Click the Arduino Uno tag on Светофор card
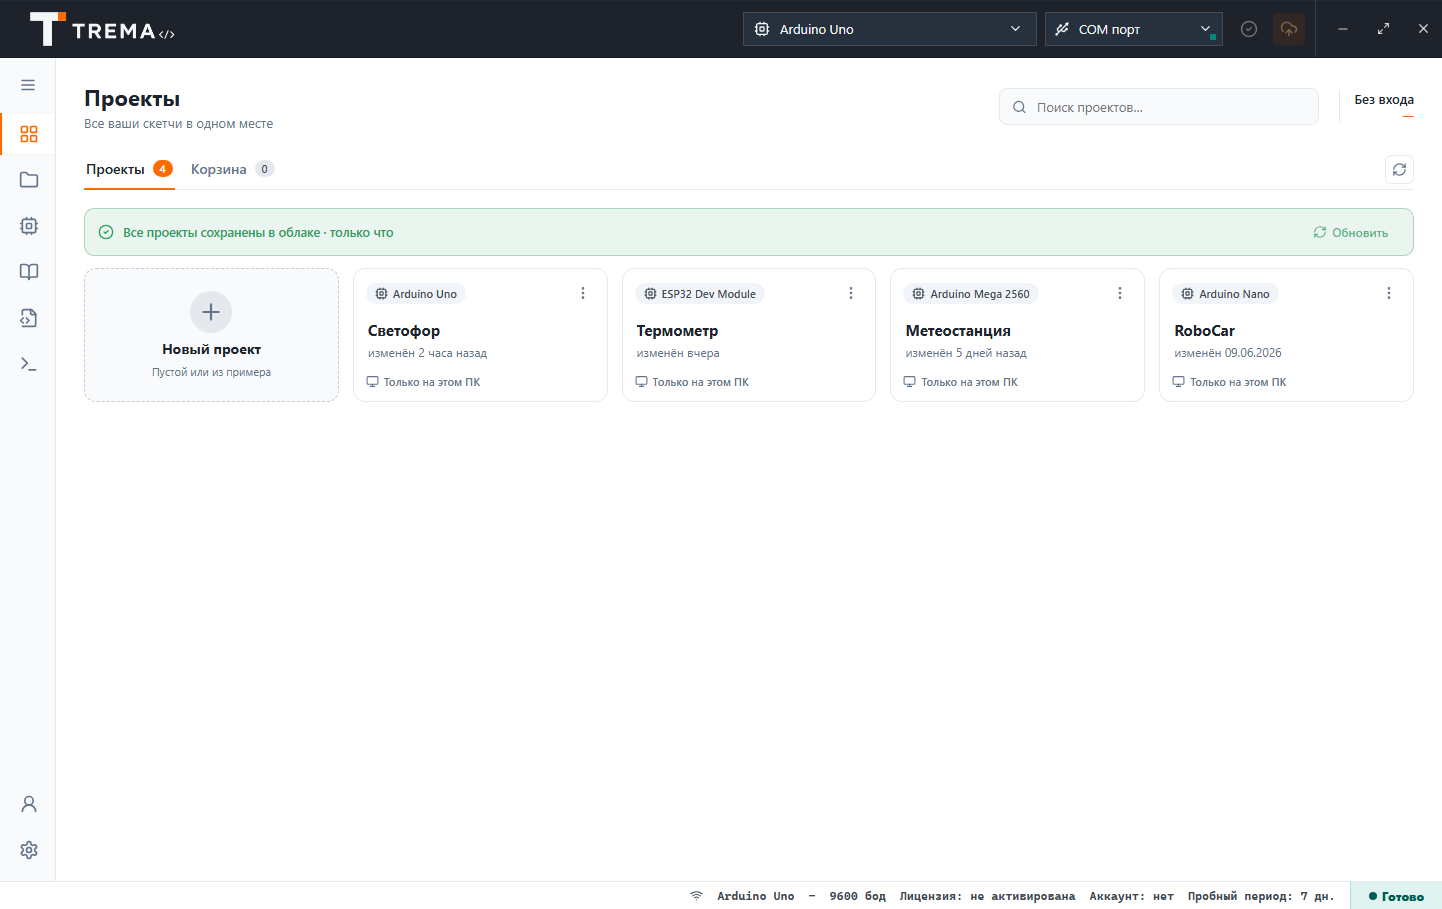Image resolution: width=1442 pixels, height=909 pixels. pos(416,294)
